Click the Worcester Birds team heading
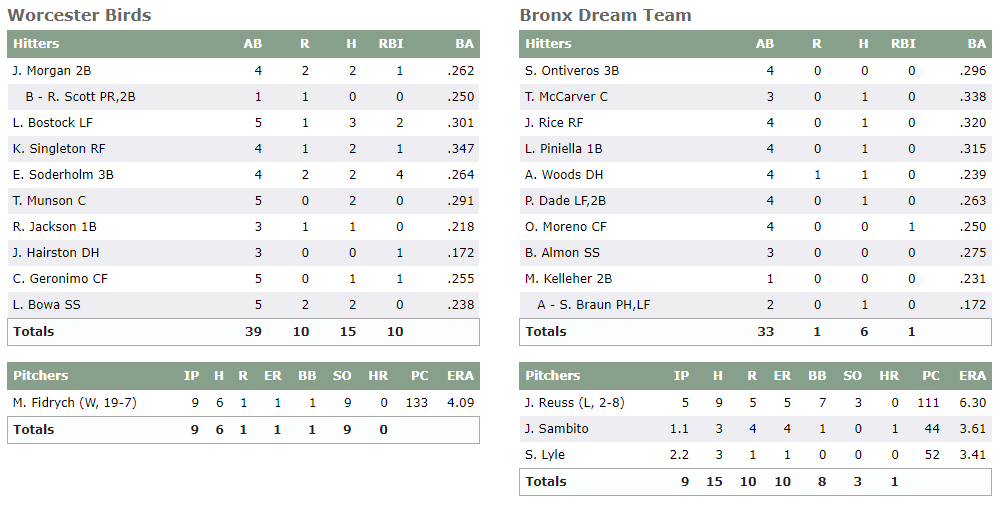 79,15
